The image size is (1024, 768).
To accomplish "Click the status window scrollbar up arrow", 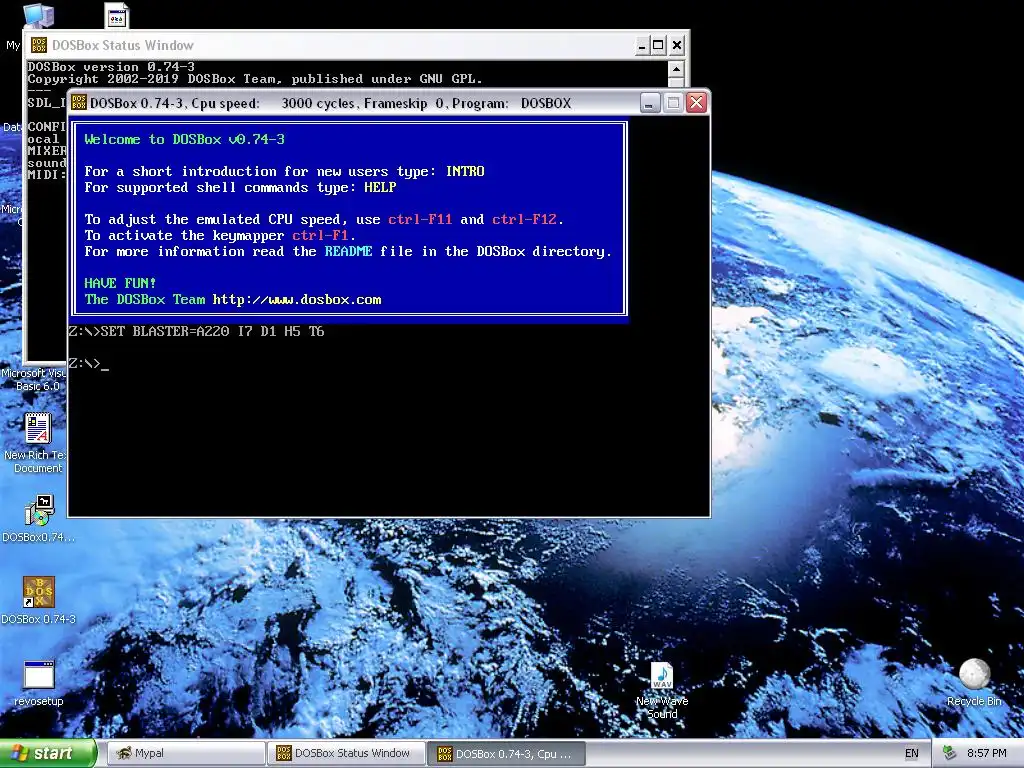I will click(x=676, y=69).
